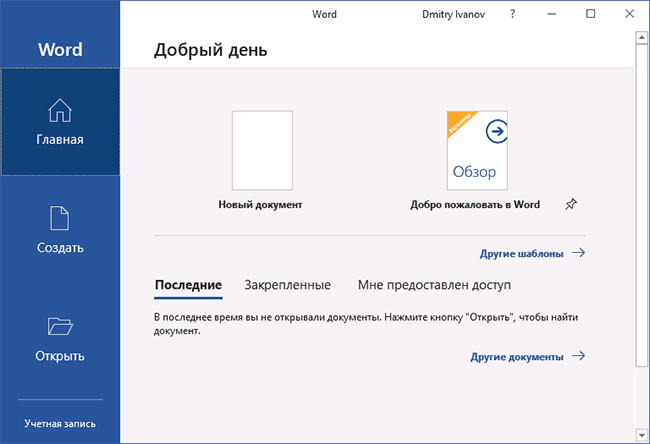
Task: Click the Новый документ label
Action: (x=260, y=204)
